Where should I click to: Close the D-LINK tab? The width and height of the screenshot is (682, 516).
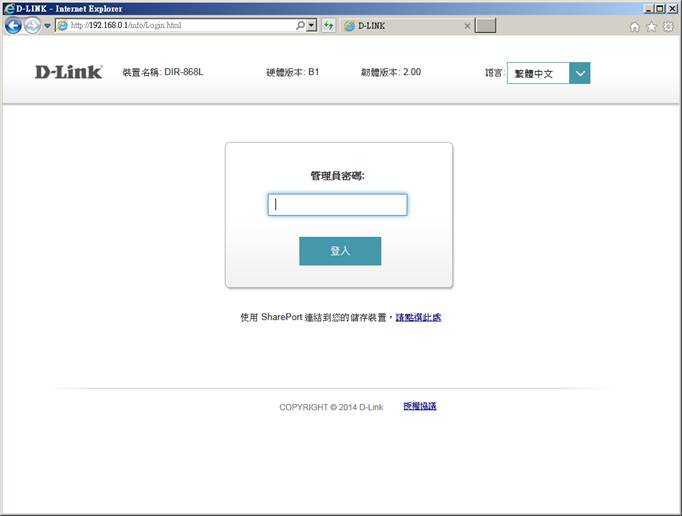point(467,25)
